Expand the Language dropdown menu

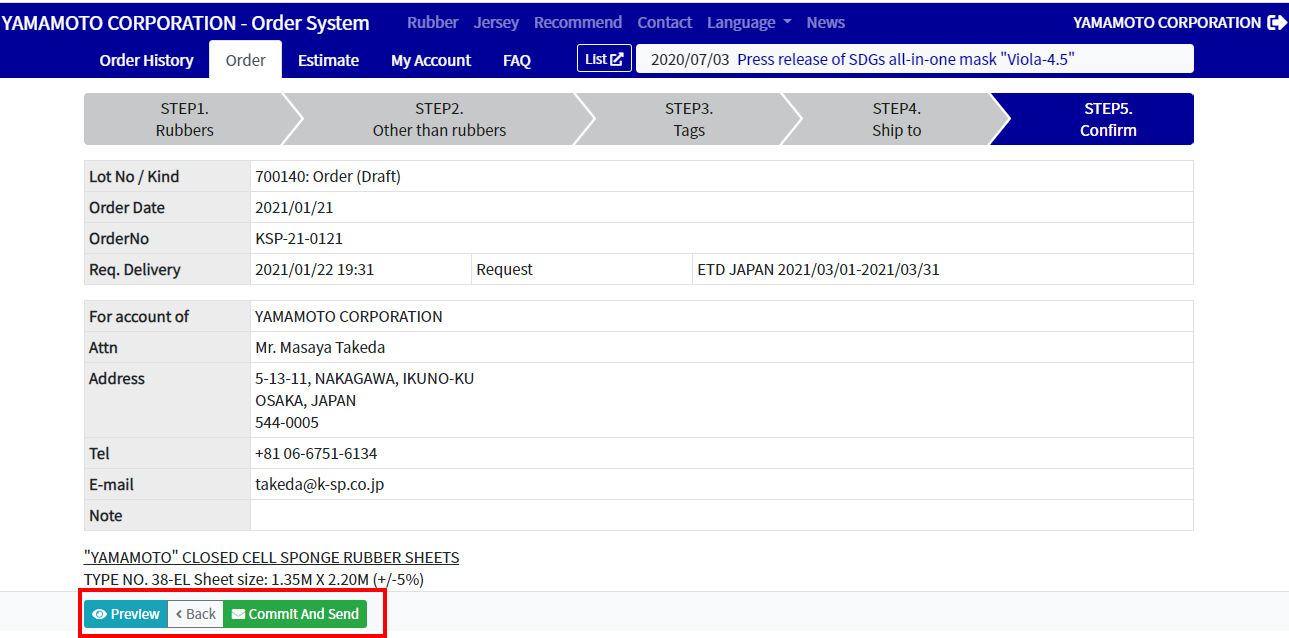click(749, 22)
